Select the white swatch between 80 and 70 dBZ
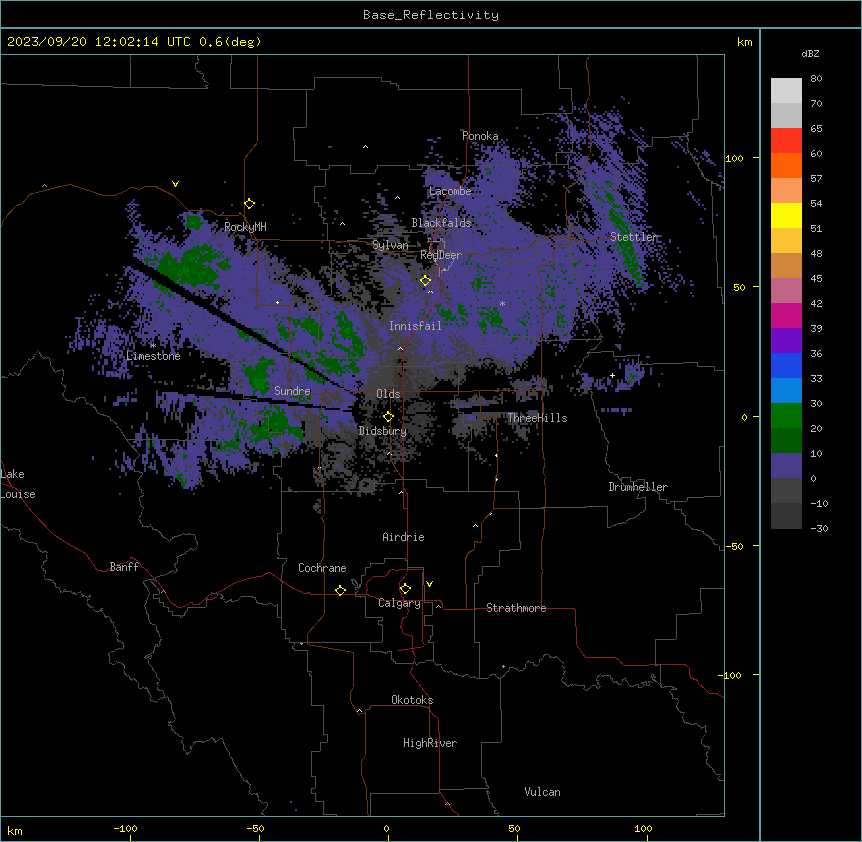Screen dimensions: 862x842 click(786, 91)
